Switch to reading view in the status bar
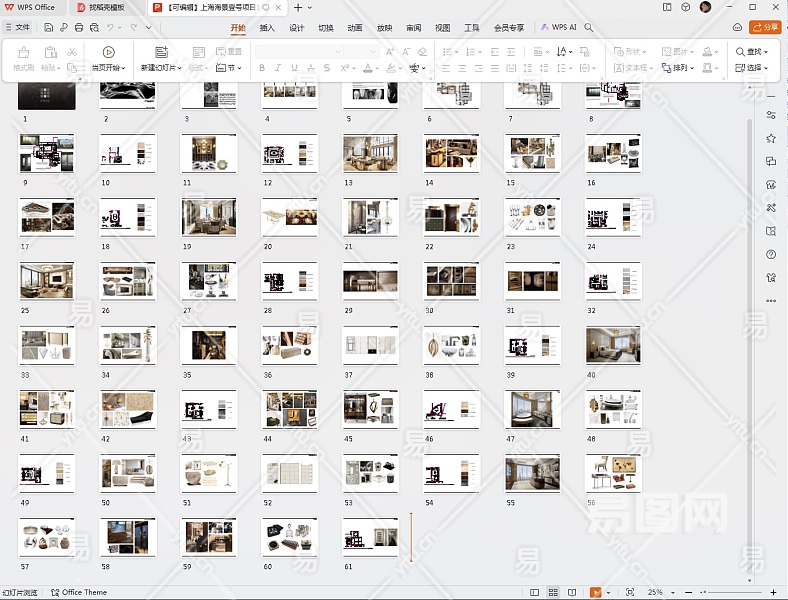 pyautogui.click(x=572, y=592)
